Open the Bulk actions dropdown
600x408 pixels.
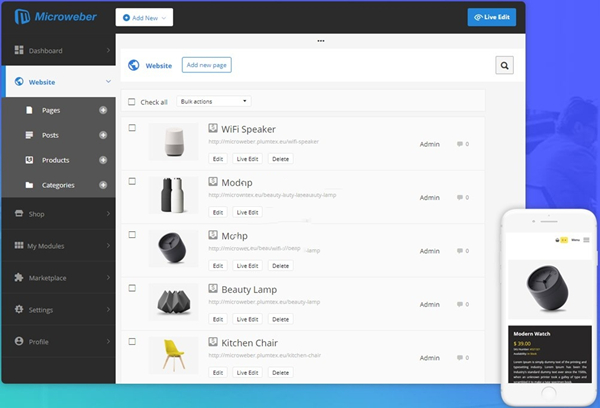tap(213, 102)
